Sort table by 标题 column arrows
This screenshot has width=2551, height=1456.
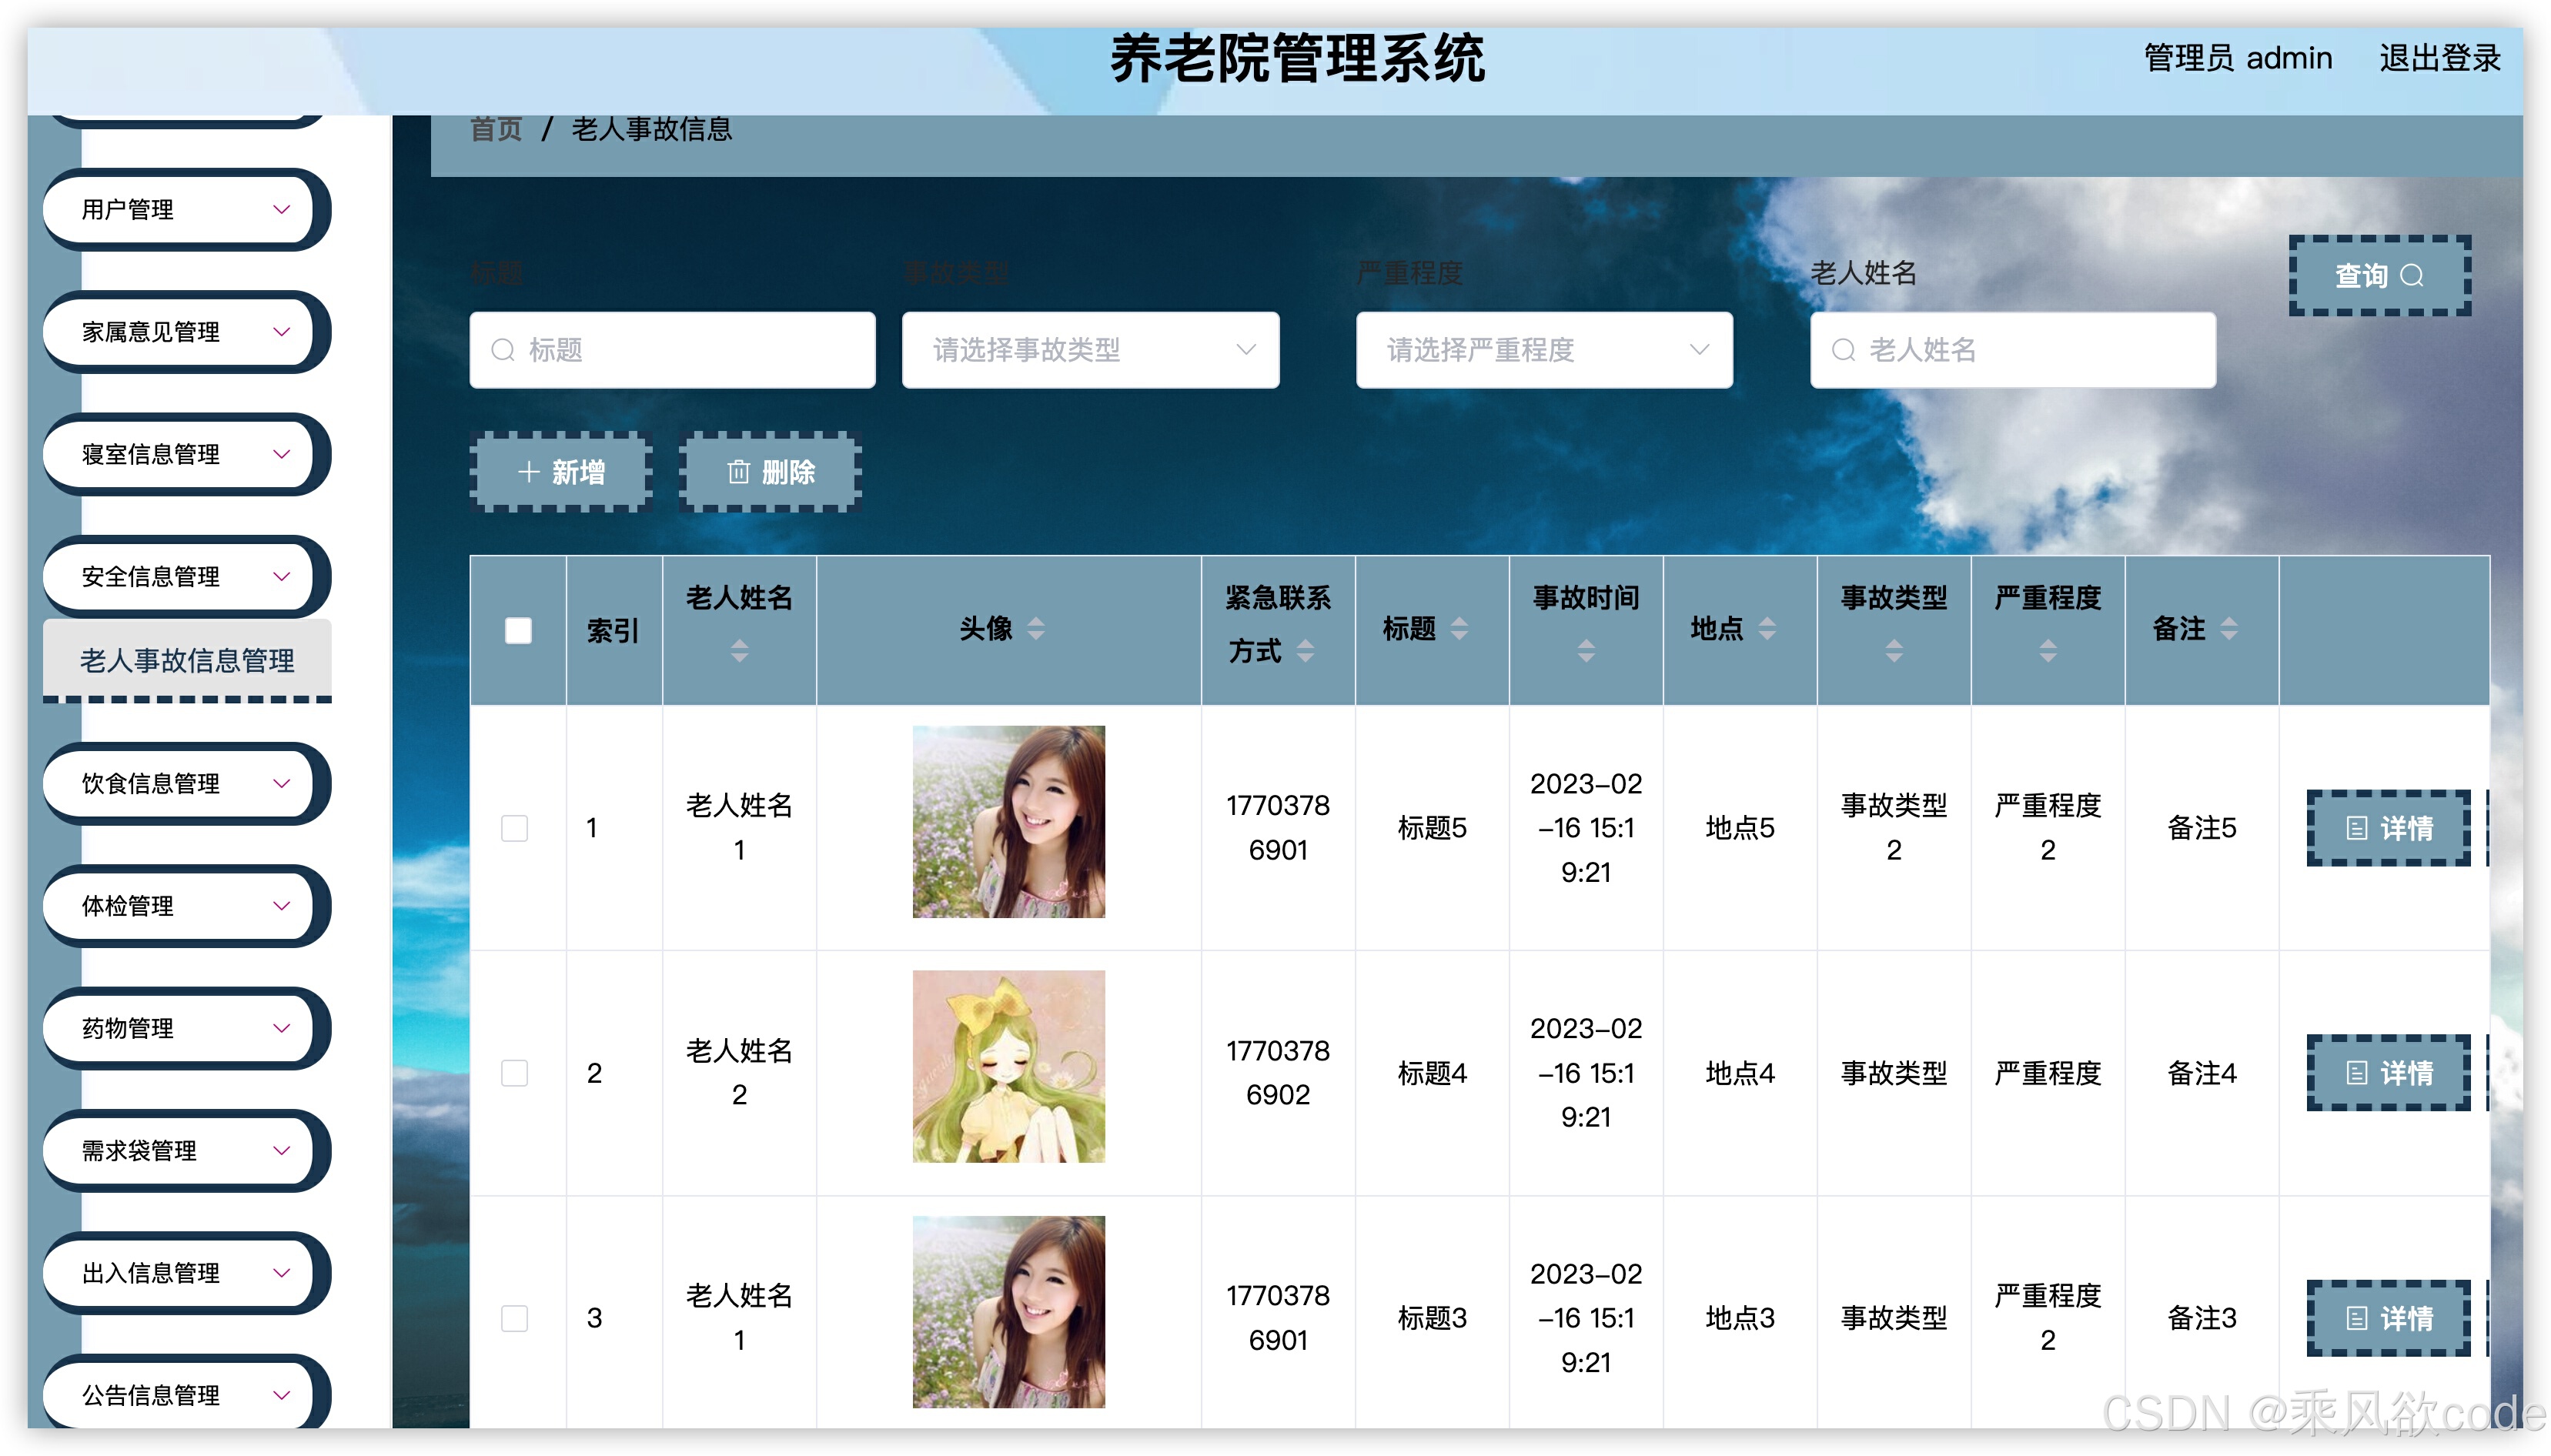click(x=1459, y=629)
